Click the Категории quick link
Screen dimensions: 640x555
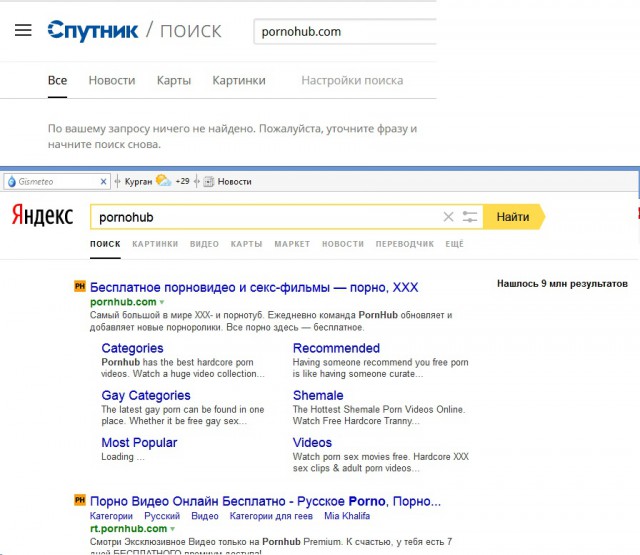click(x=111, y=516)
